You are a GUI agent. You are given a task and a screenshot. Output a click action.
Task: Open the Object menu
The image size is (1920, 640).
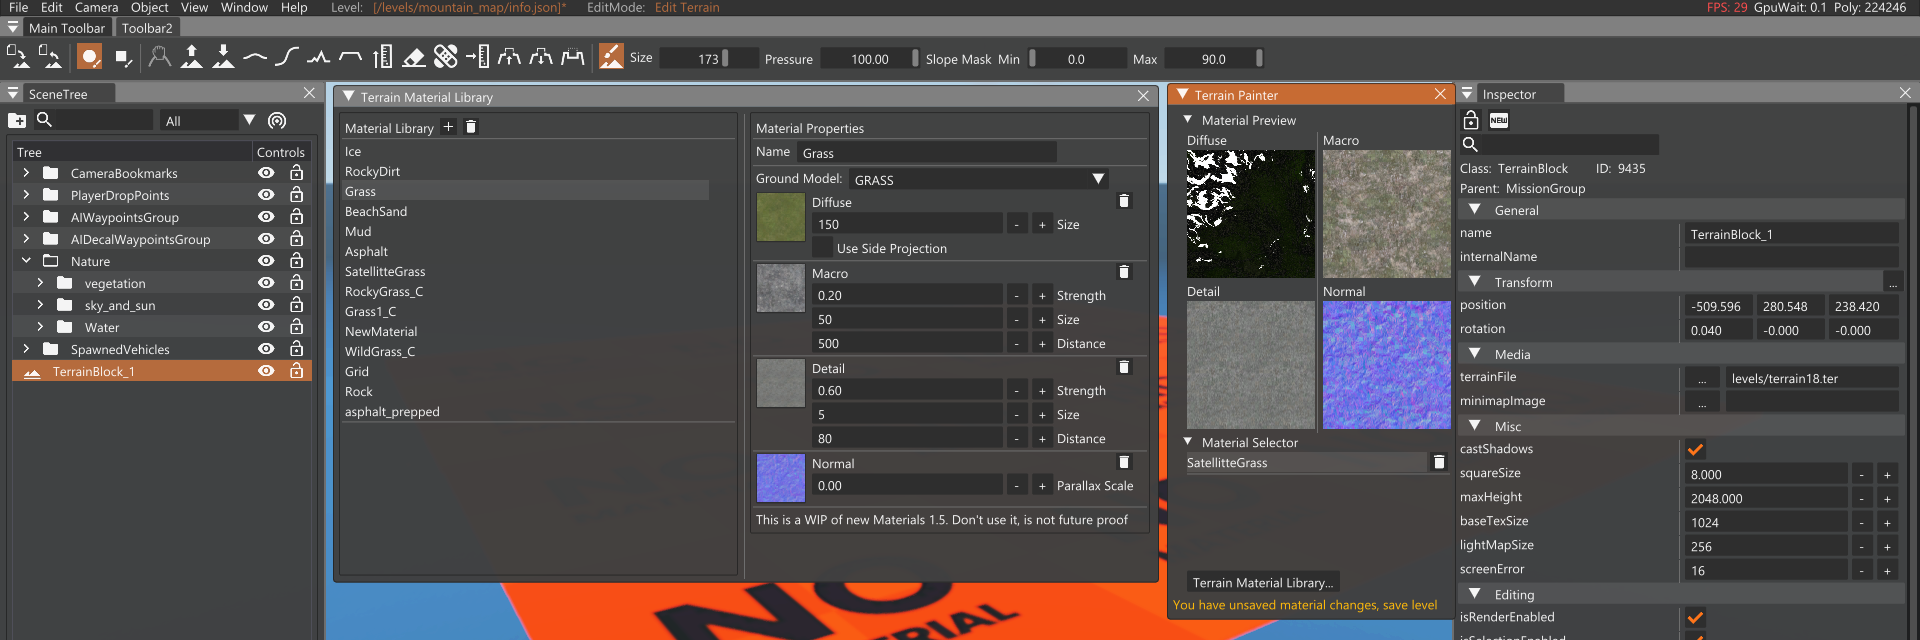(149, 7)
